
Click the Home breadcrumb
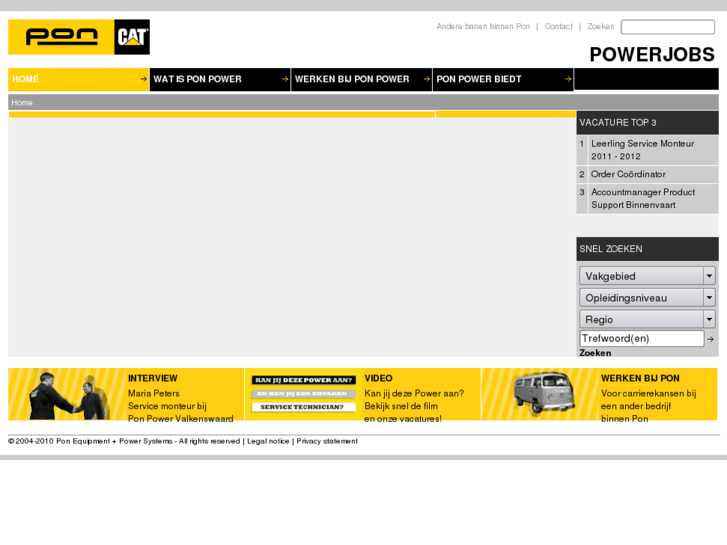coord(22,103)
